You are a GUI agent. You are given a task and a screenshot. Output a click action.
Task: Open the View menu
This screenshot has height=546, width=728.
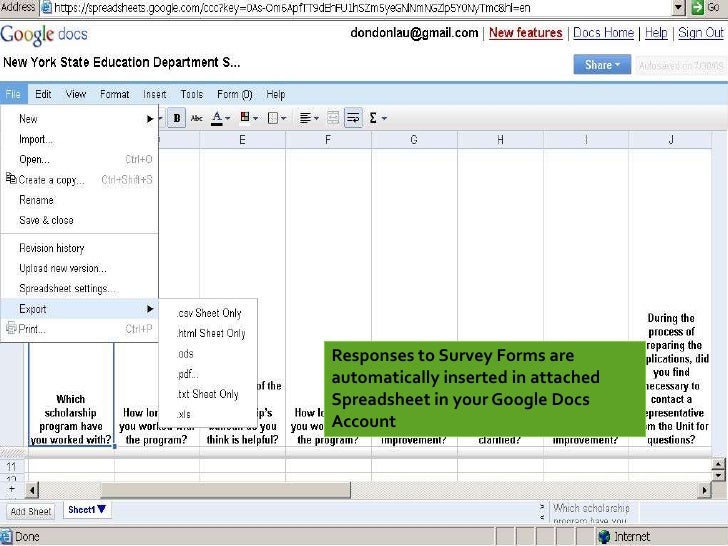[x=76, y=94]
